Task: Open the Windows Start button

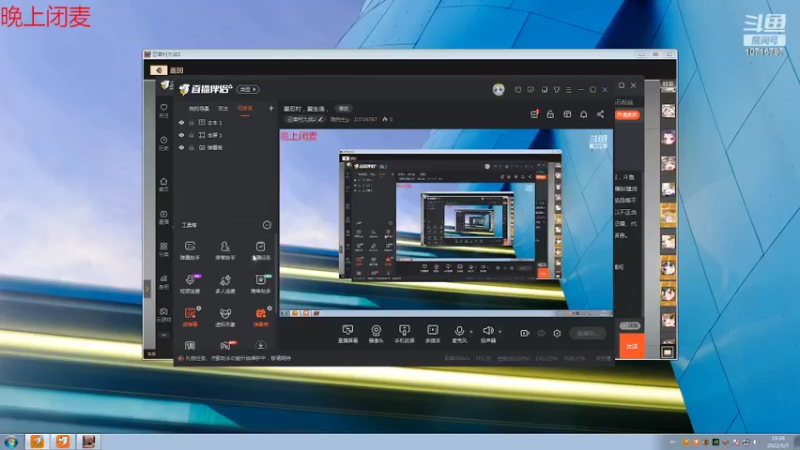Action: pos(11,442)
